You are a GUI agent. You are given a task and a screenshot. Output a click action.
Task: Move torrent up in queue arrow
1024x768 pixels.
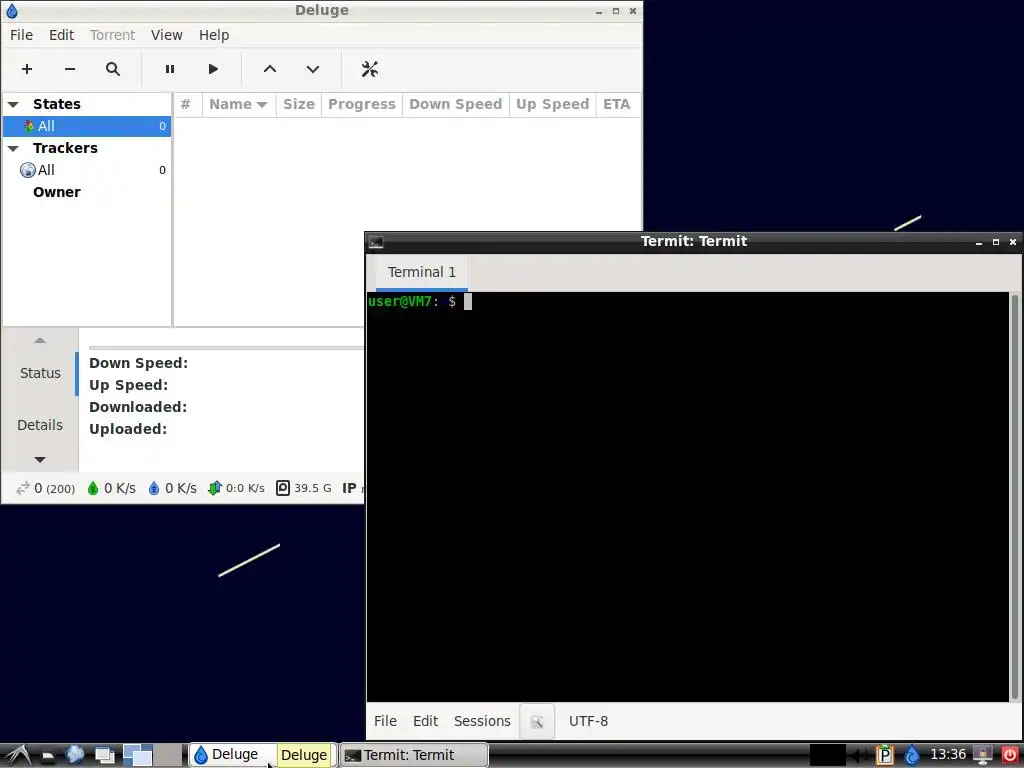(x=270, y=69)
